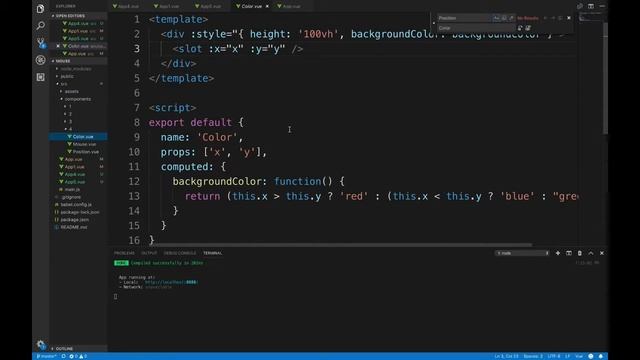Open the terminal selector dropdown '1: node'
The image size is (640, 360).
[522, 253]
